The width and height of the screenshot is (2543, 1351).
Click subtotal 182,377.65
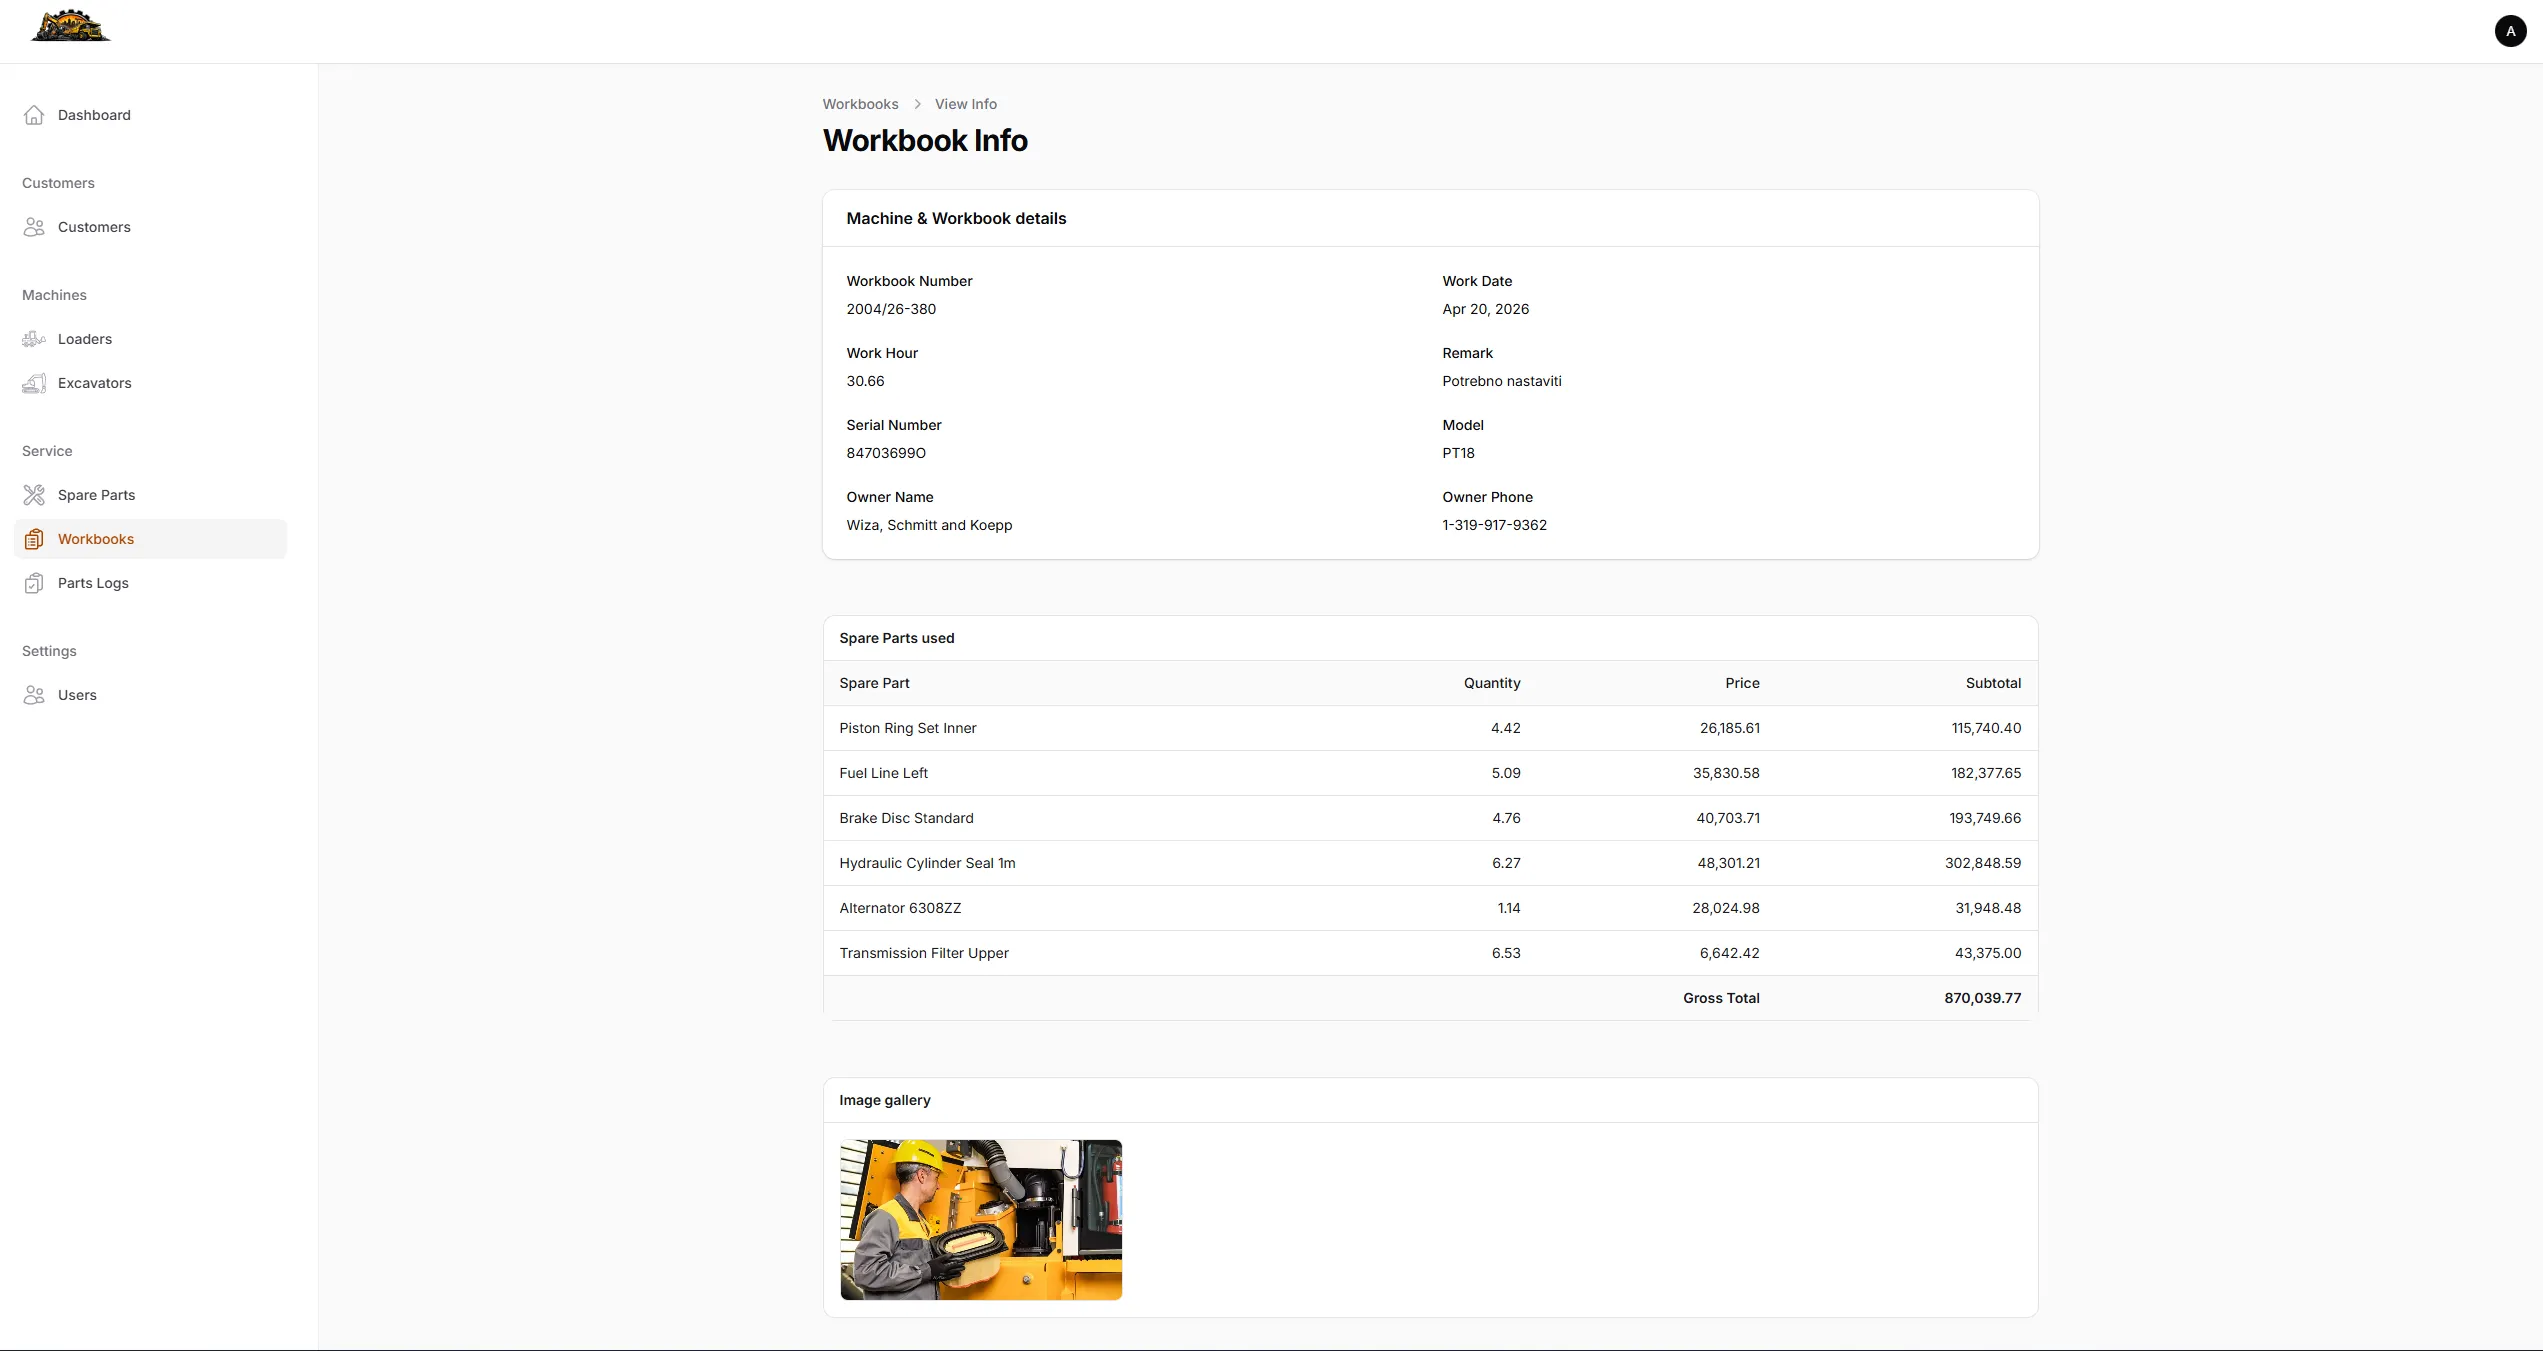1985,773
